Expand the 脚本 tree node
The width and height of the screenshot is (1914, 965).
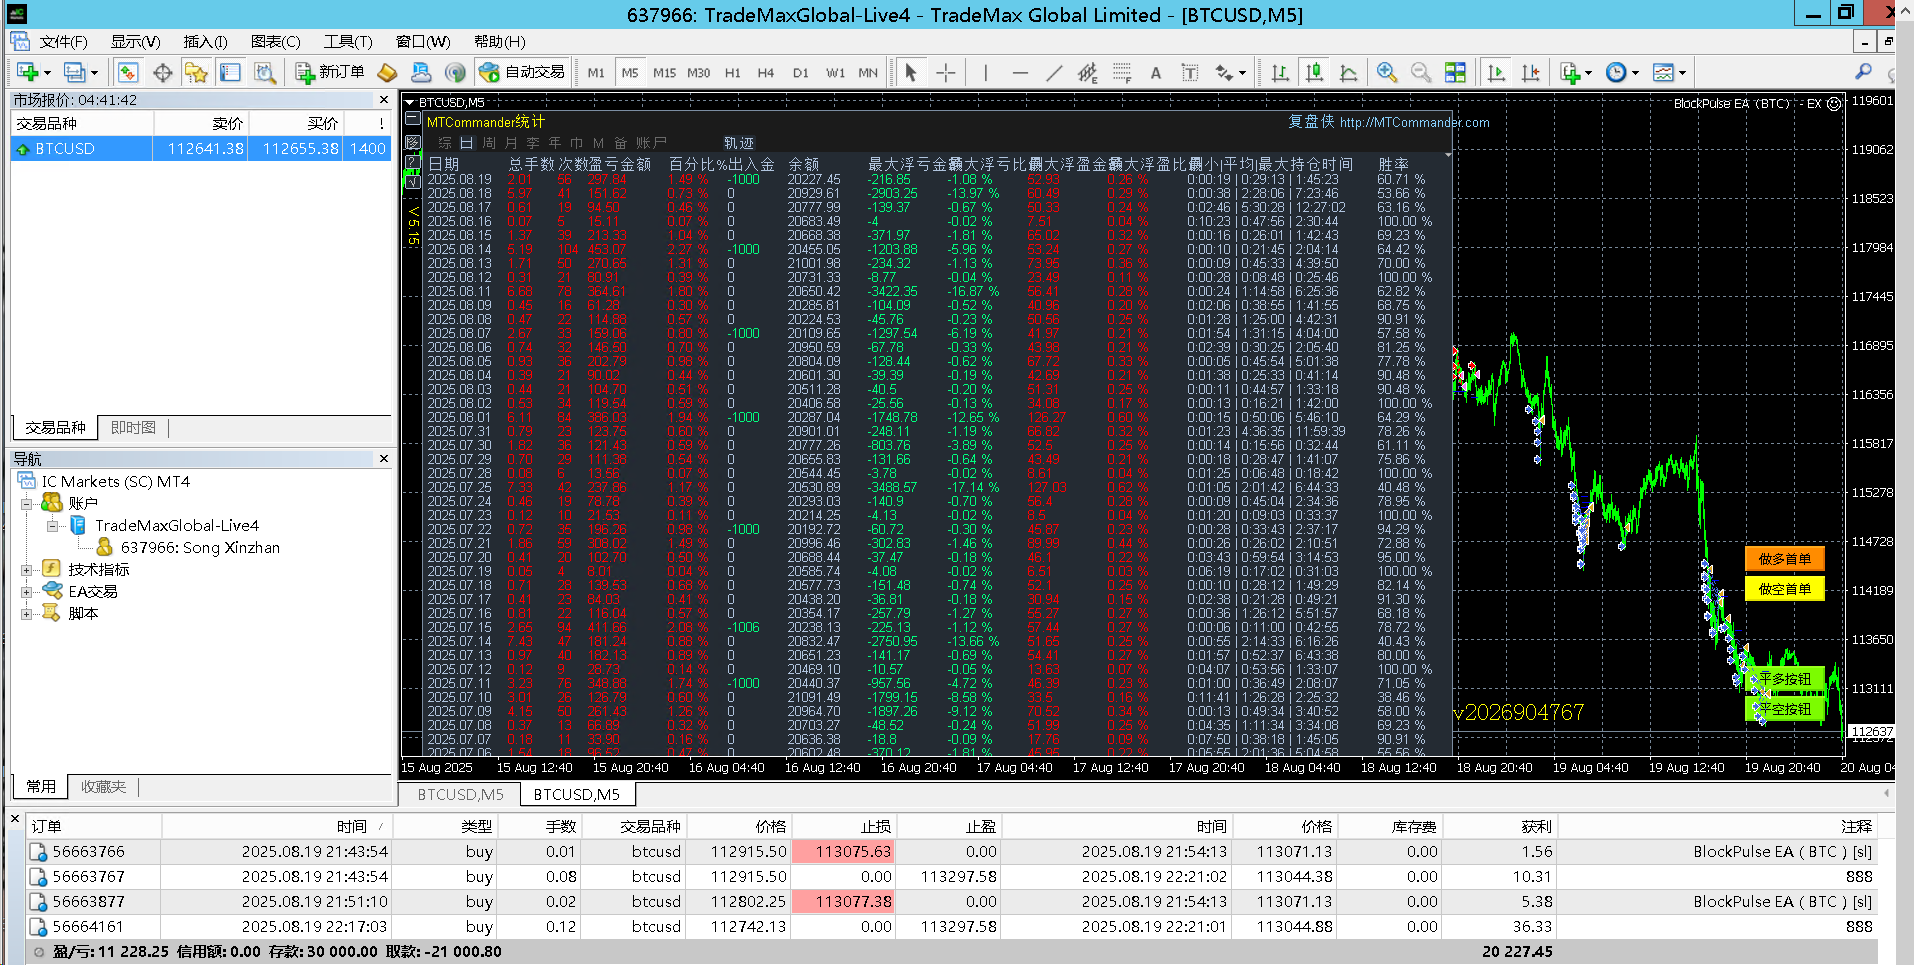coord(27,614)
